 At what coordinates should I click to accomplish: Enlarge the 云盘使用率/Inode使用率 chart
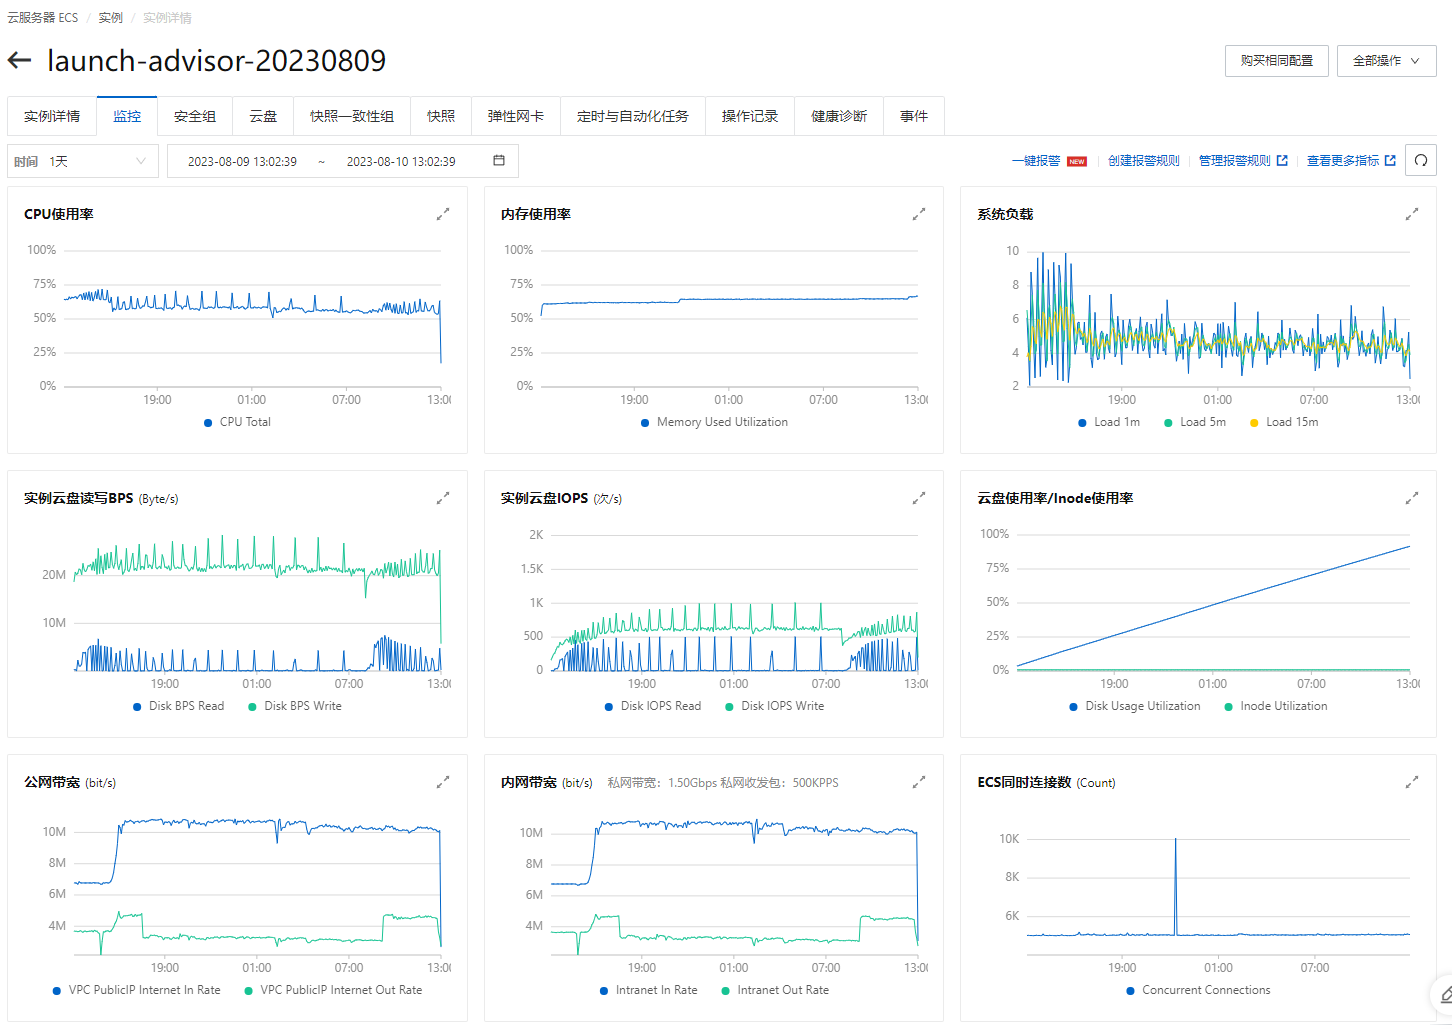coord(1412,498)
